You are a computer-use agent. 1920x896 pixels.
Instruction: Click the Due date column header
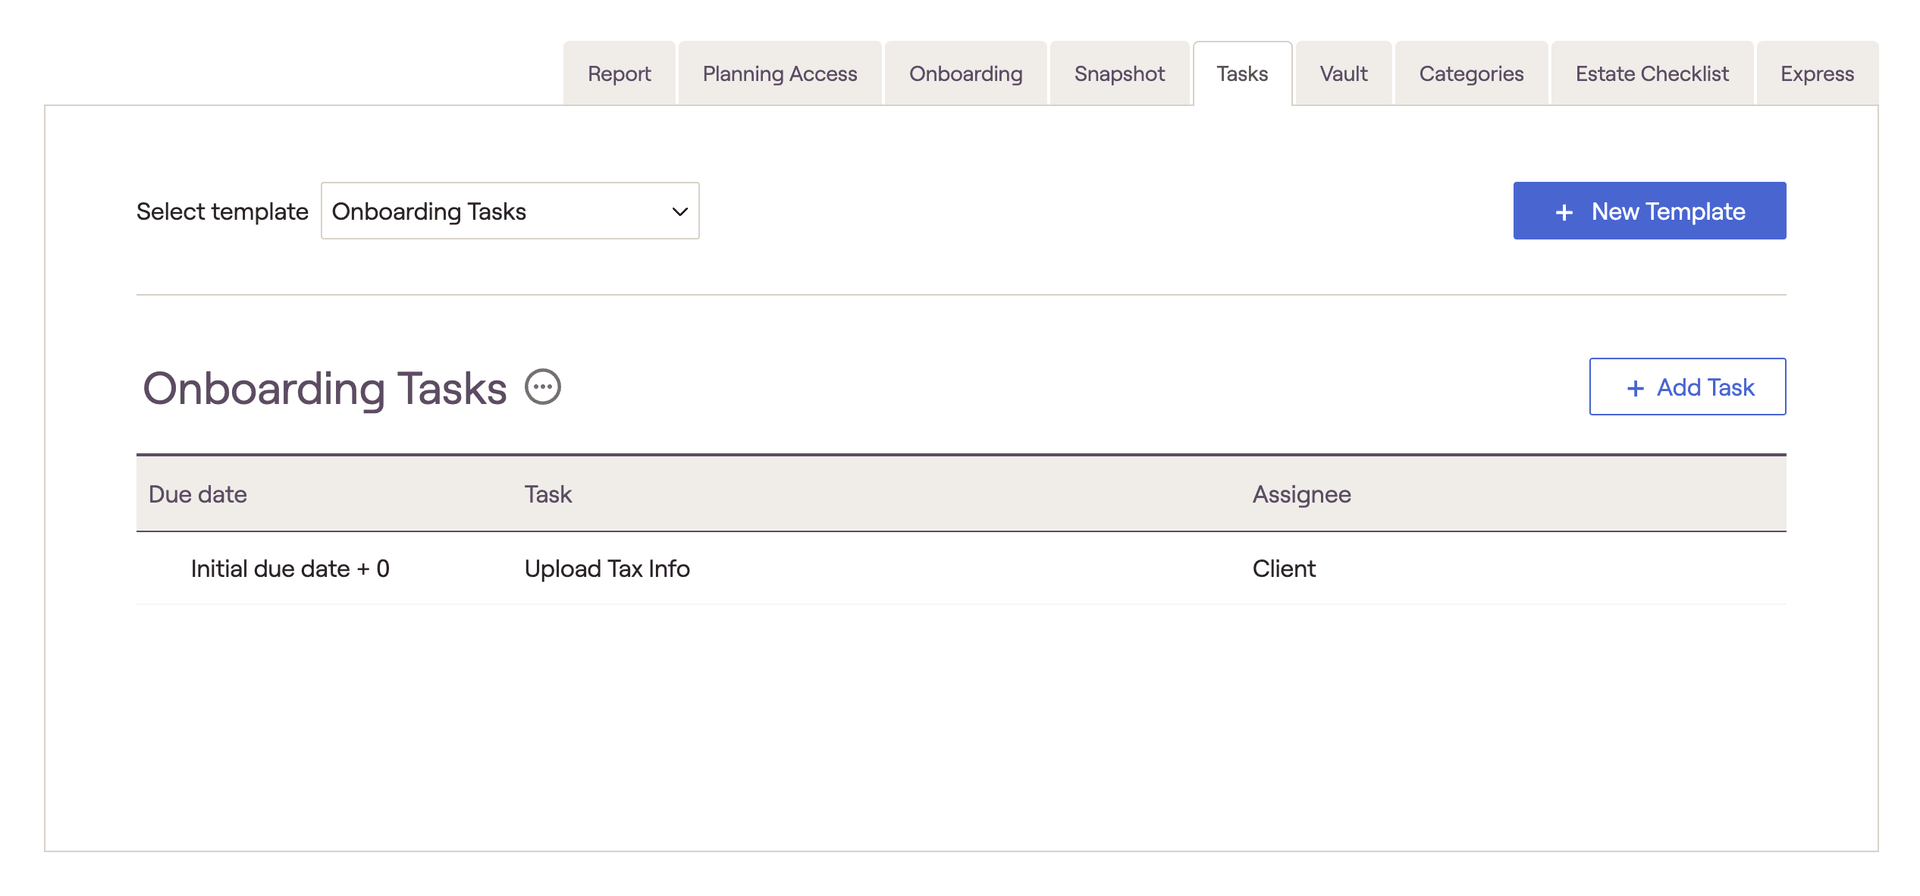tap(198, 494)
